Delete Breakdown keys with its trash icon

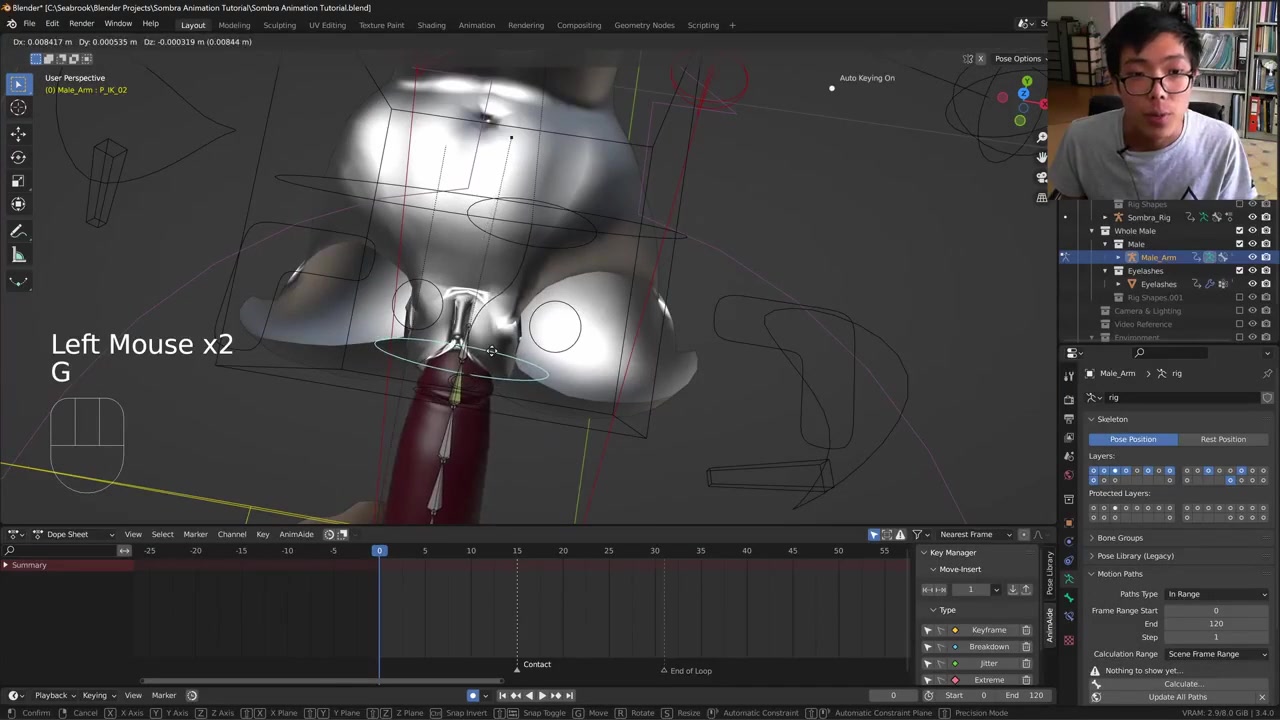click(x=1026, y=647)
